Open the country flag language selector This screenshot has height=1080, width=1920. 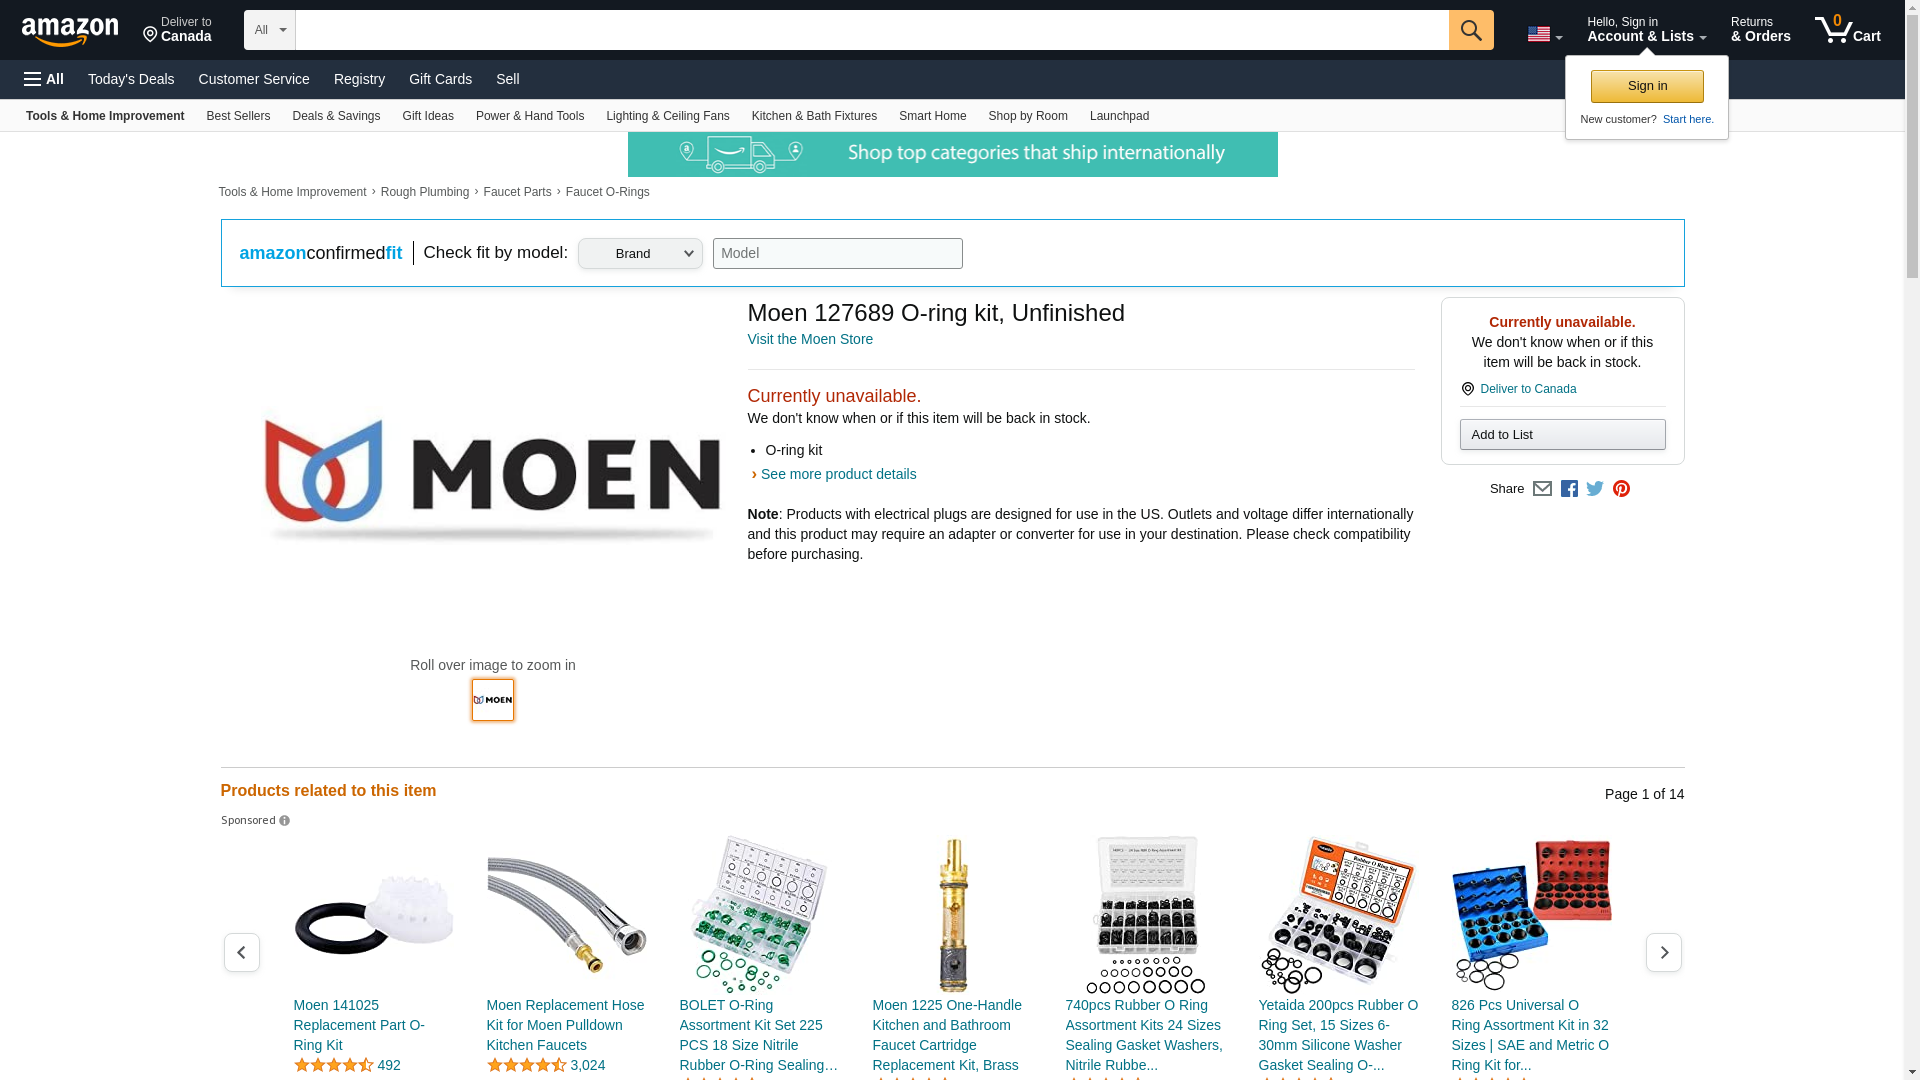tap(1544, 35)
